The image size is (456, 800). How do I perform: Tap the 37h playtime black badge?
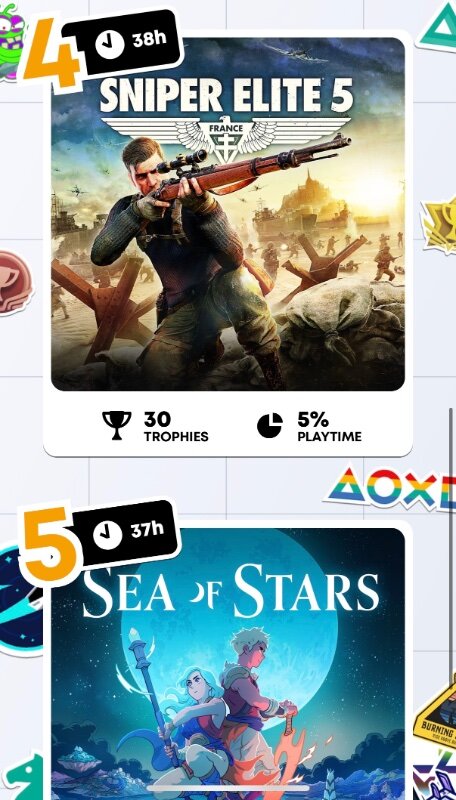125,533
